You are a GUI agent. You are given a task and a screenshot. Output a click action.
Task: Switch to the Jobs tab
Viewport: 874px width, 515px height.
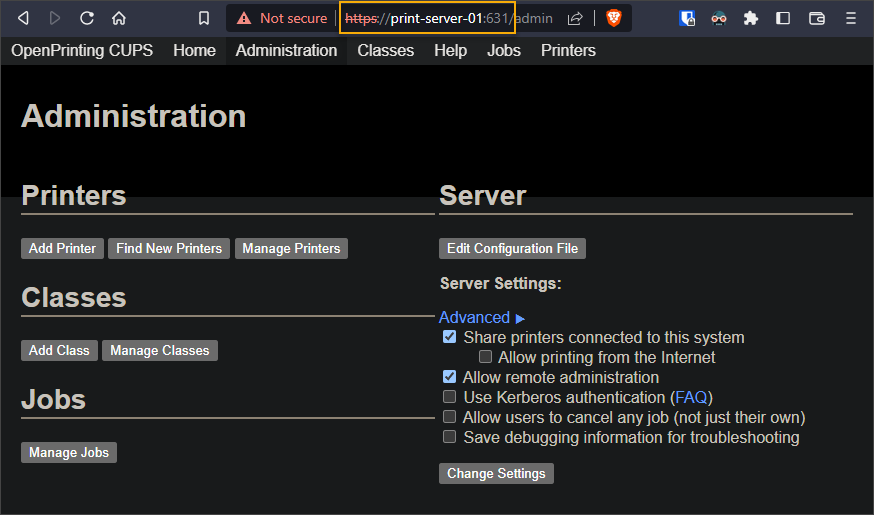click(x=504, y=50)
